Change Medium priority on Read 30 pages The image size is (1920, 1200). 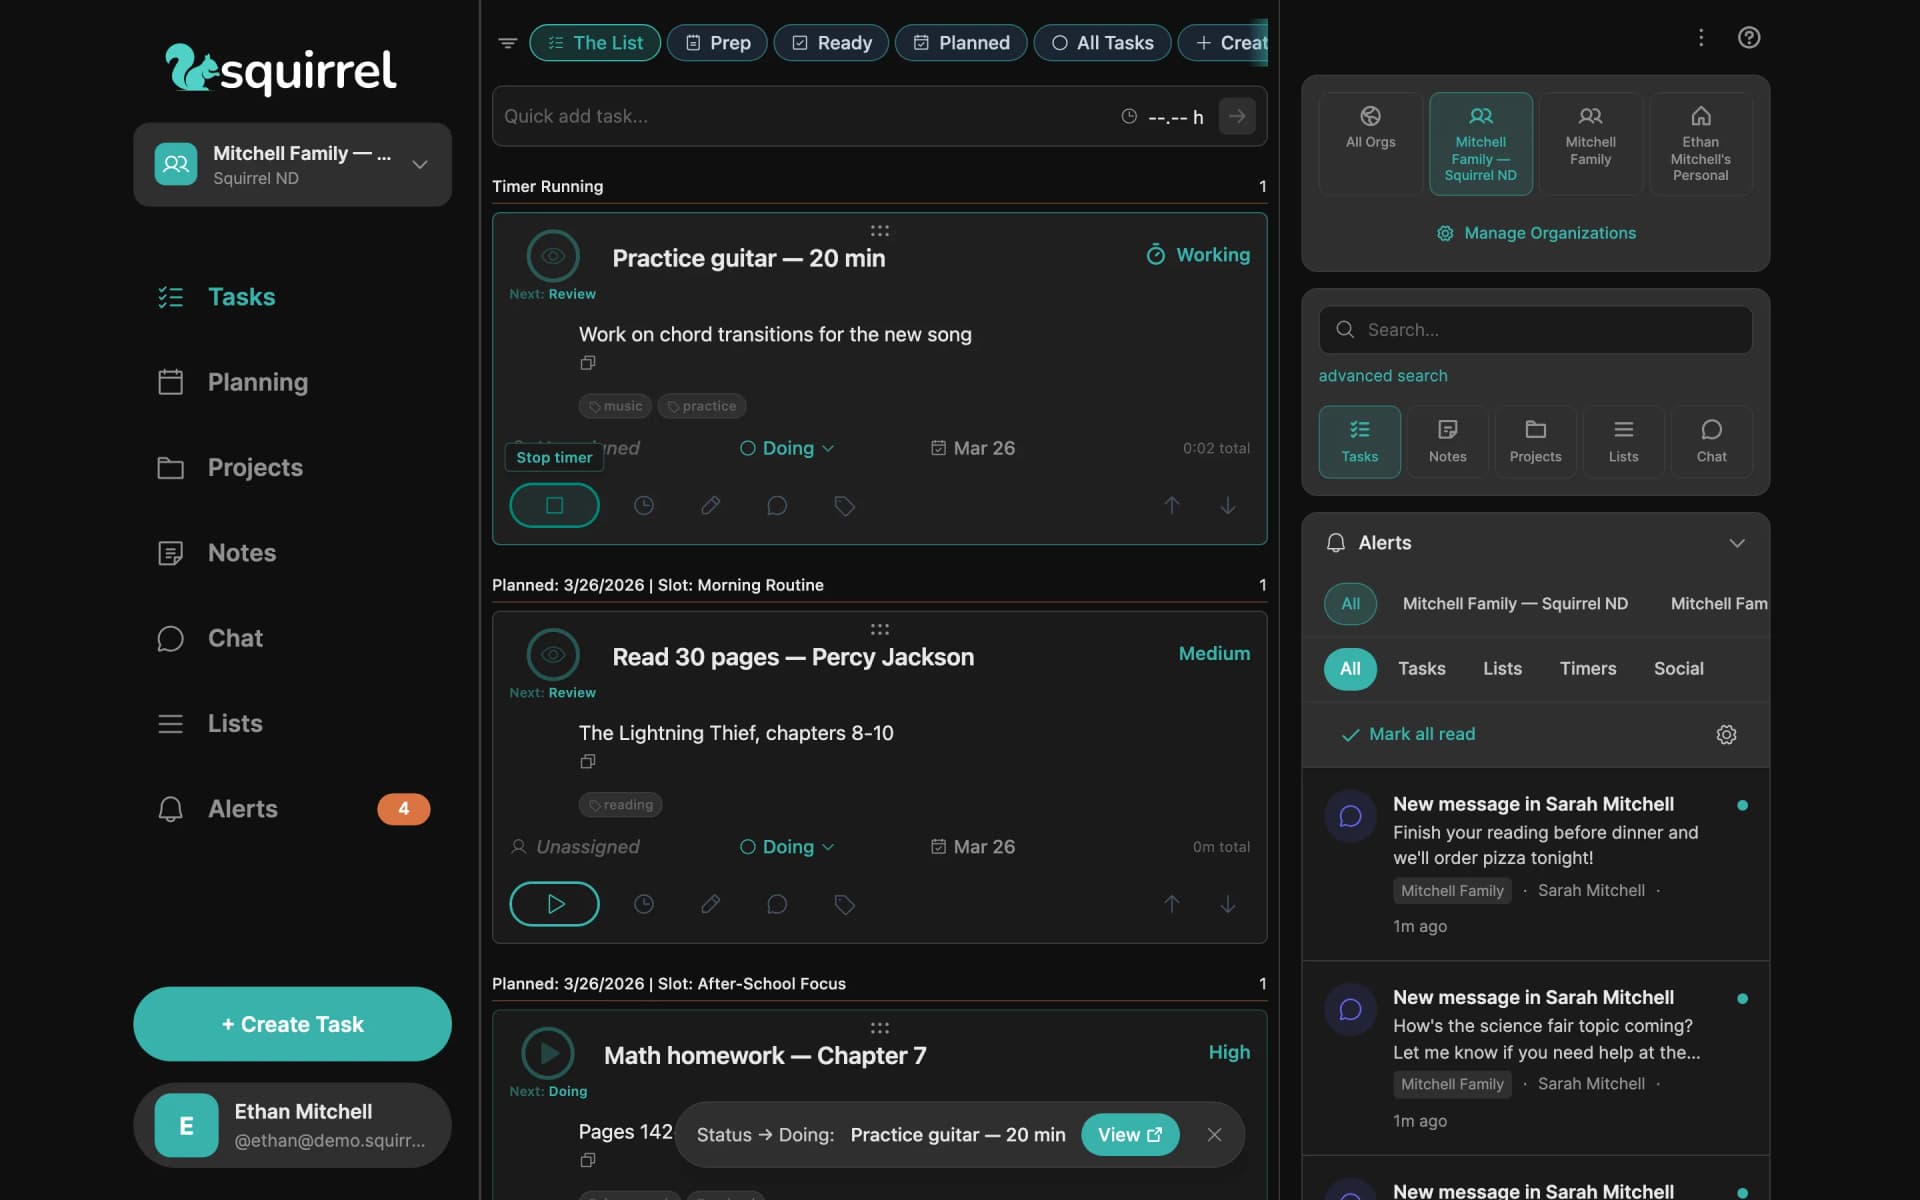pos(1214,654)
